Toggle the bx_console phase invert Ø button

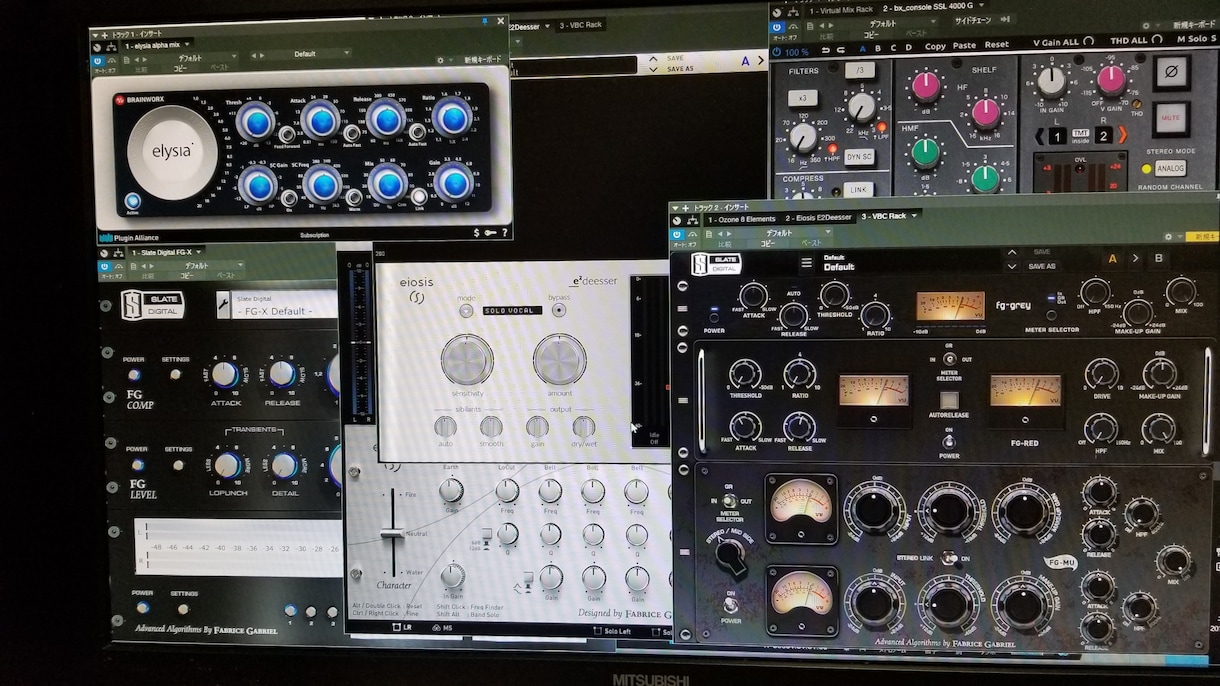click(1172, 73)
